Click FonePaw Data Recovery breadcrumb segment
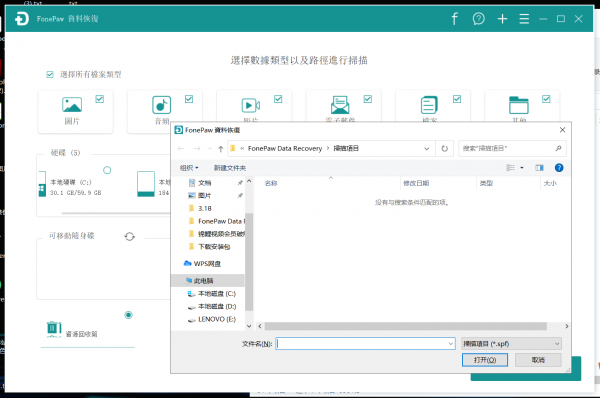The height and width of the screenshot is (398, 600). [285, 148]
